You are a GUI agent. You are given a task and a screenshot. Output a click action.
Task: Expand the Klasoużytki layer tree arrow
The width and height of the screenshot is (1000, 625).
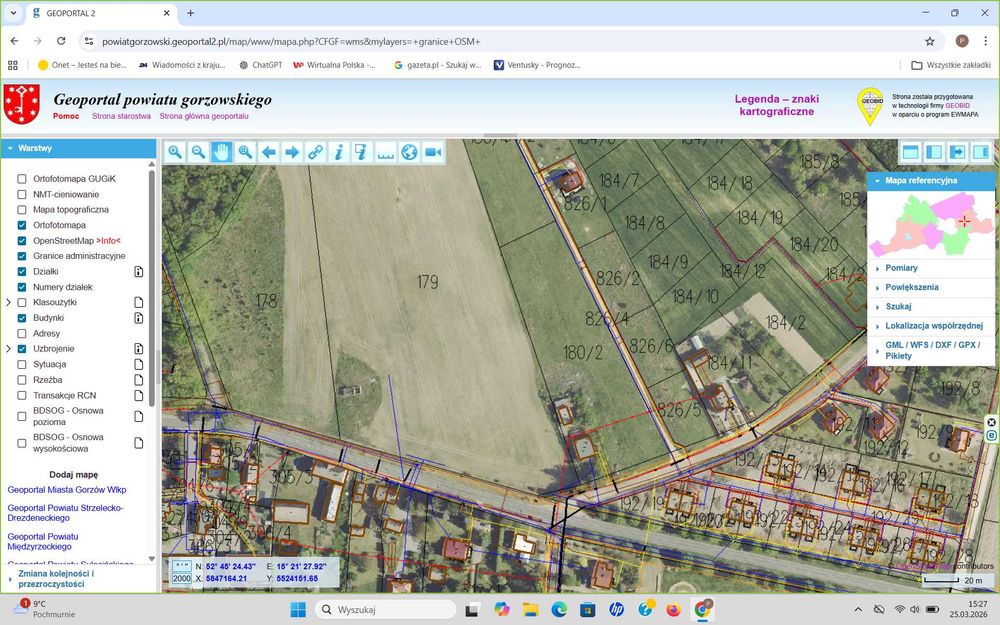8,302
